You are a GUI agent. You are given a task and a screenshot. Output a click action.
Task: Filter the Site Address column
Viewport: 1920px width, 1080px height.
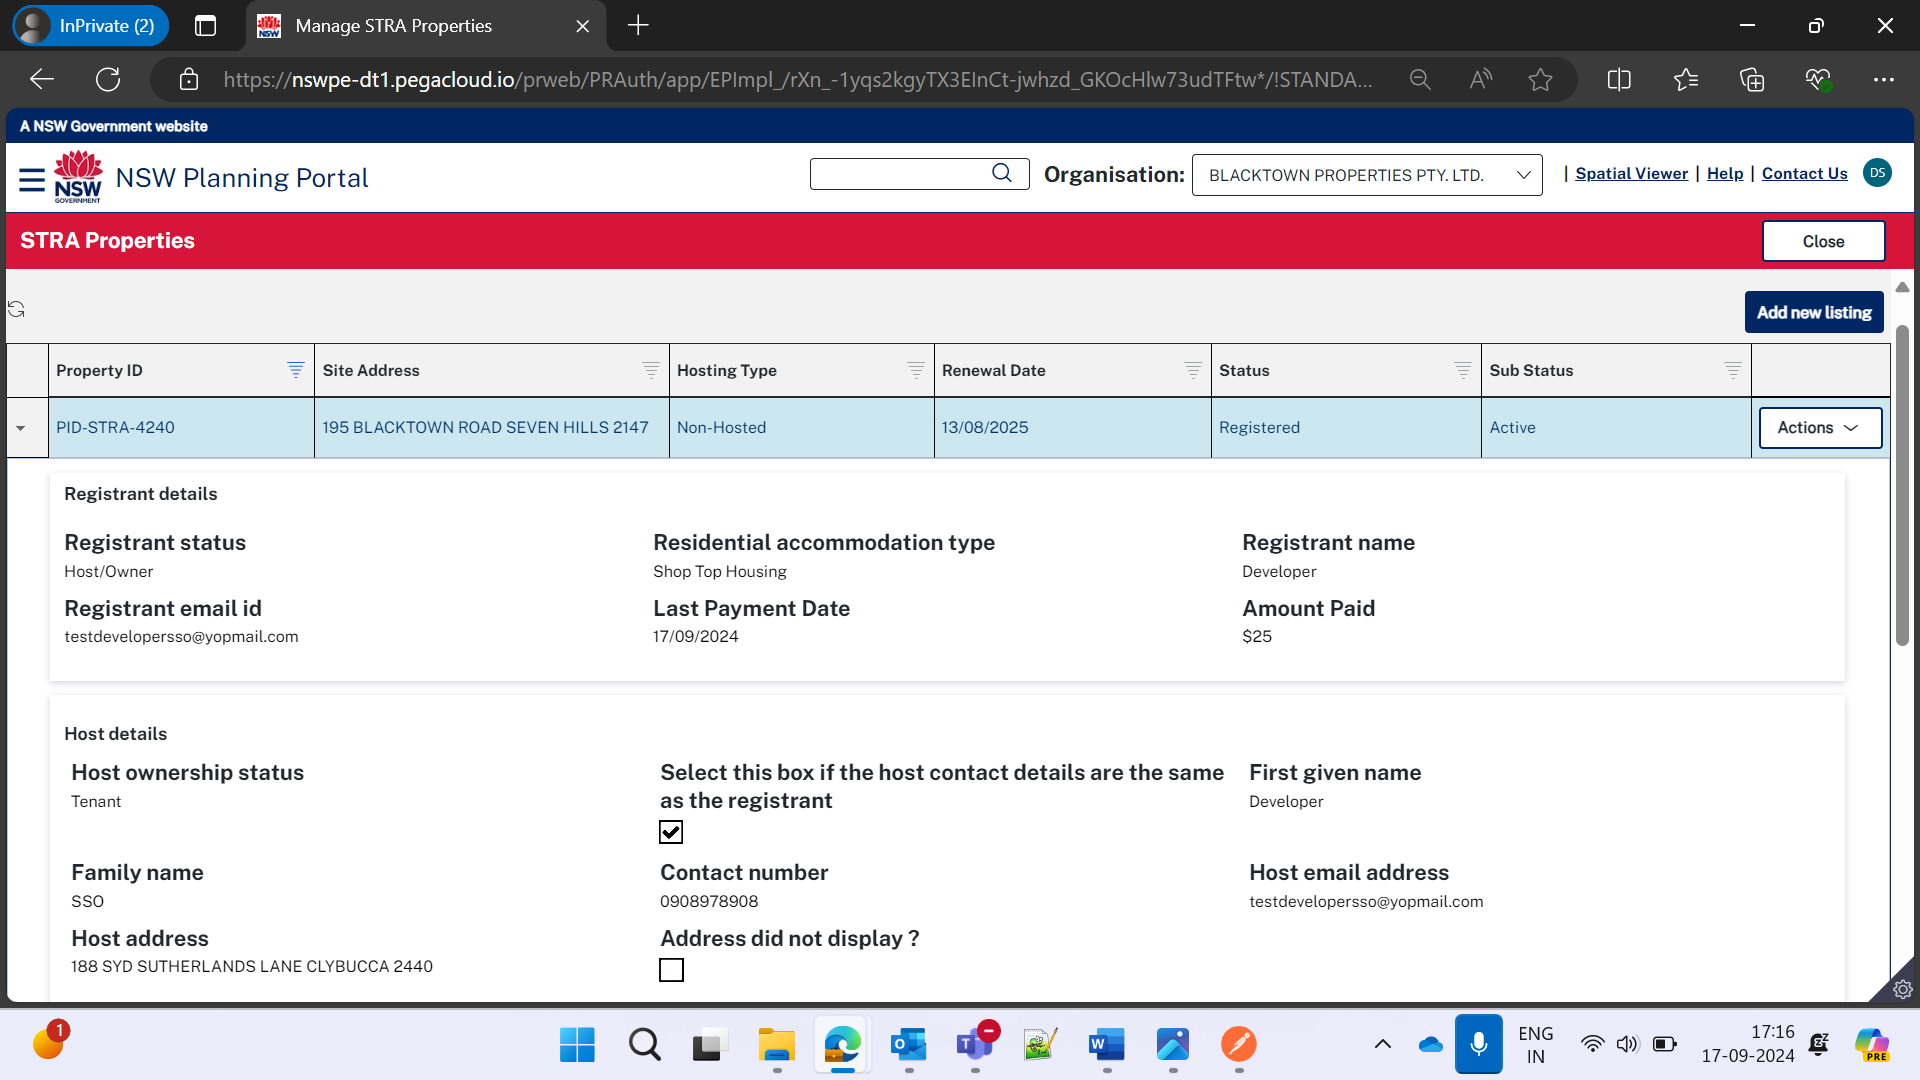pyautogui.click(x=651, y=370)
